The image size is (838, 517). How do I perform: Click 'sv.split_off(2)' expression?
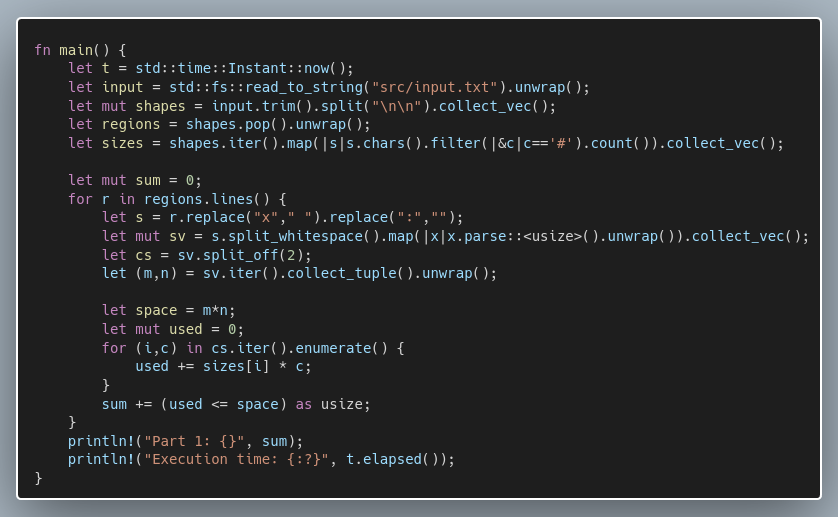click(x=240, y=255)
